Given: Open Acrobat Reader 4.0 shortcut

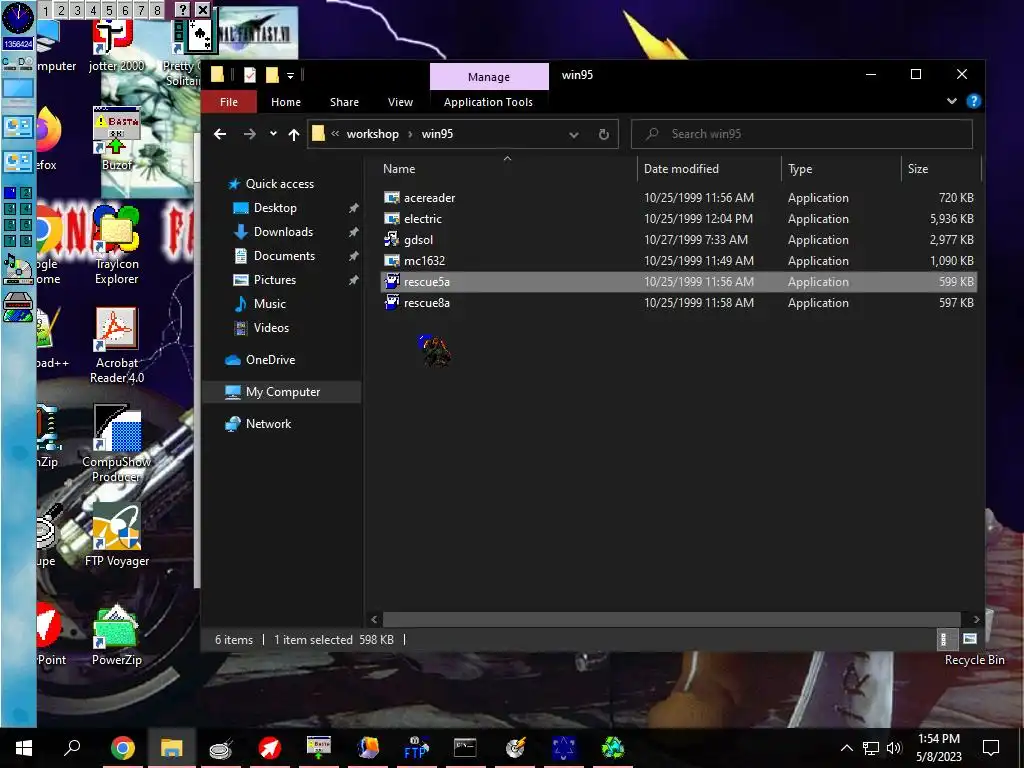Looking at the screenshot, I should click(x=116, y=345).
